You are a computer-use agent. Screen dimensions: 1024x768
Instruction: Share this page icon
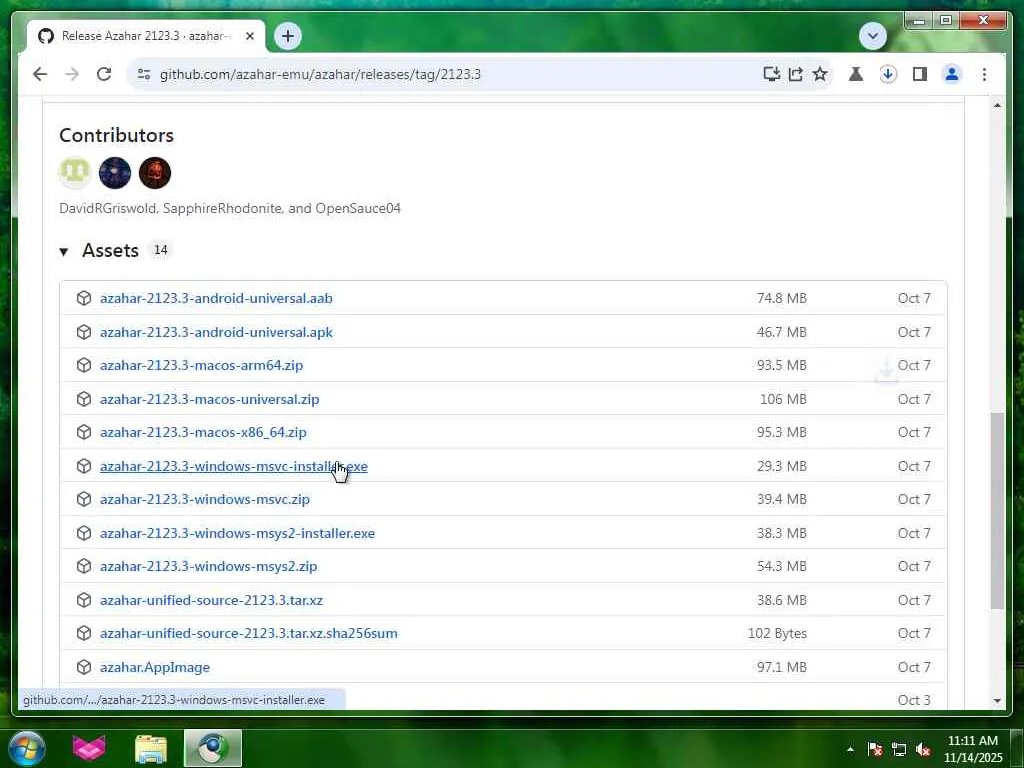point(795,74)
